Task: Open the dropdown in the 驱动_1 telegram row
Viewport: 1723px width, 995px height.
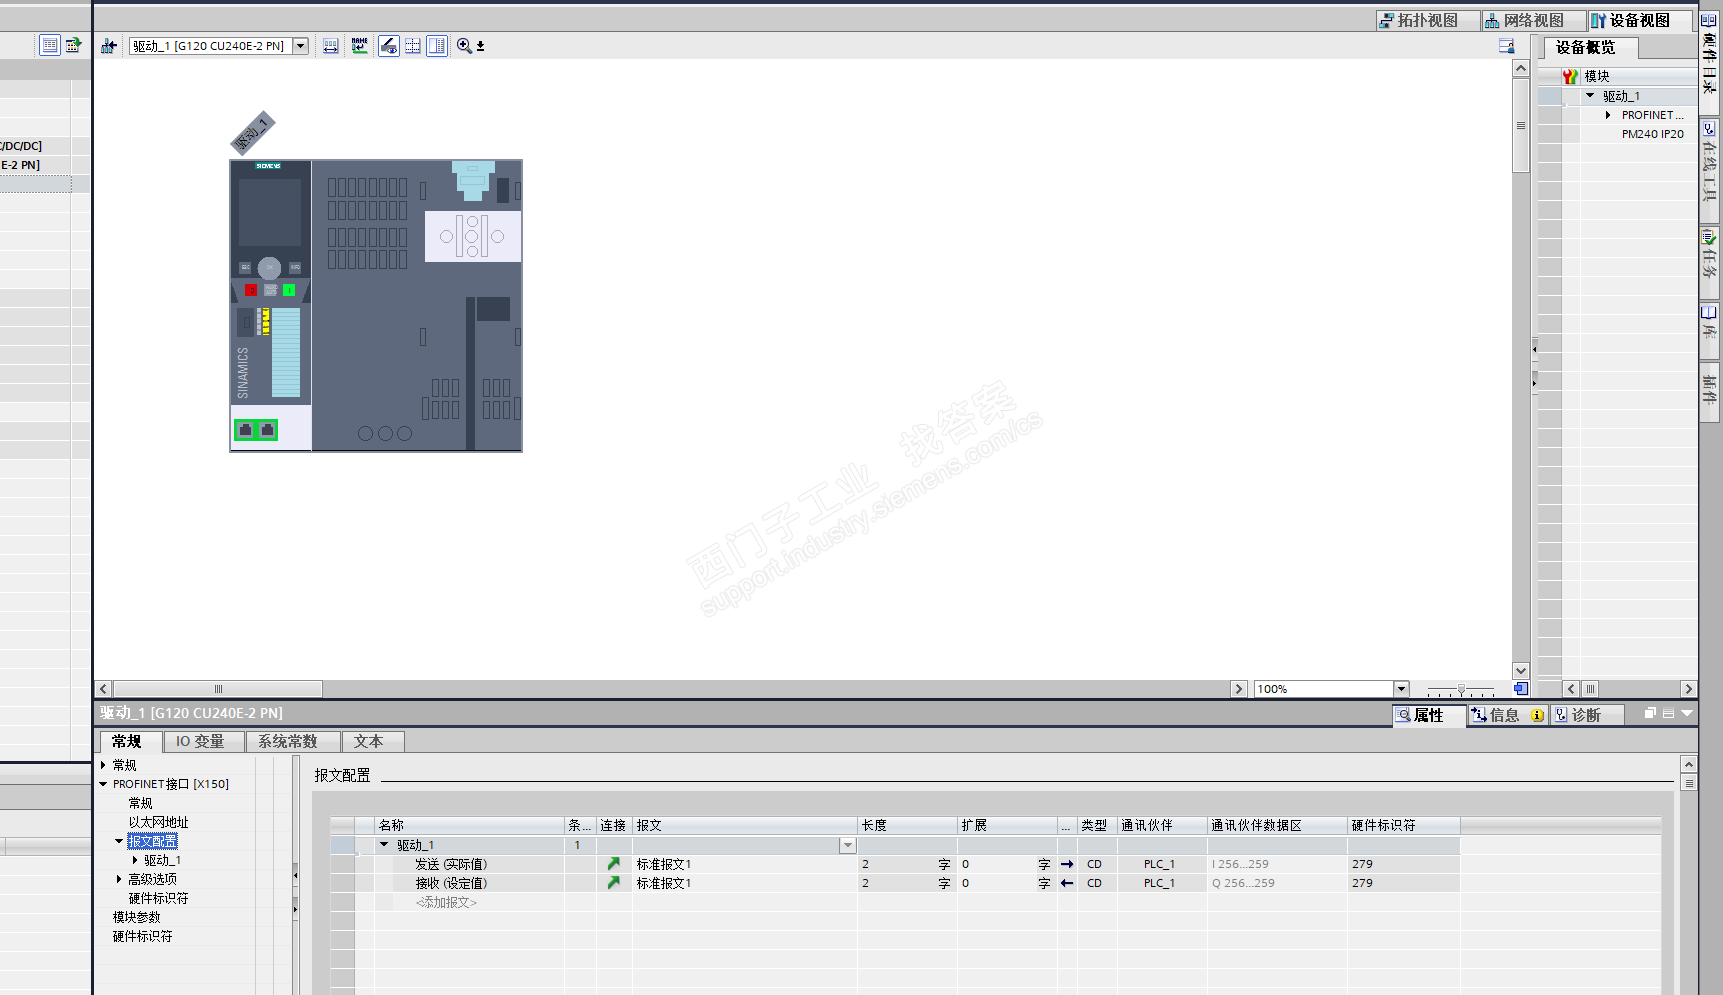Action: tap(848, 845)
